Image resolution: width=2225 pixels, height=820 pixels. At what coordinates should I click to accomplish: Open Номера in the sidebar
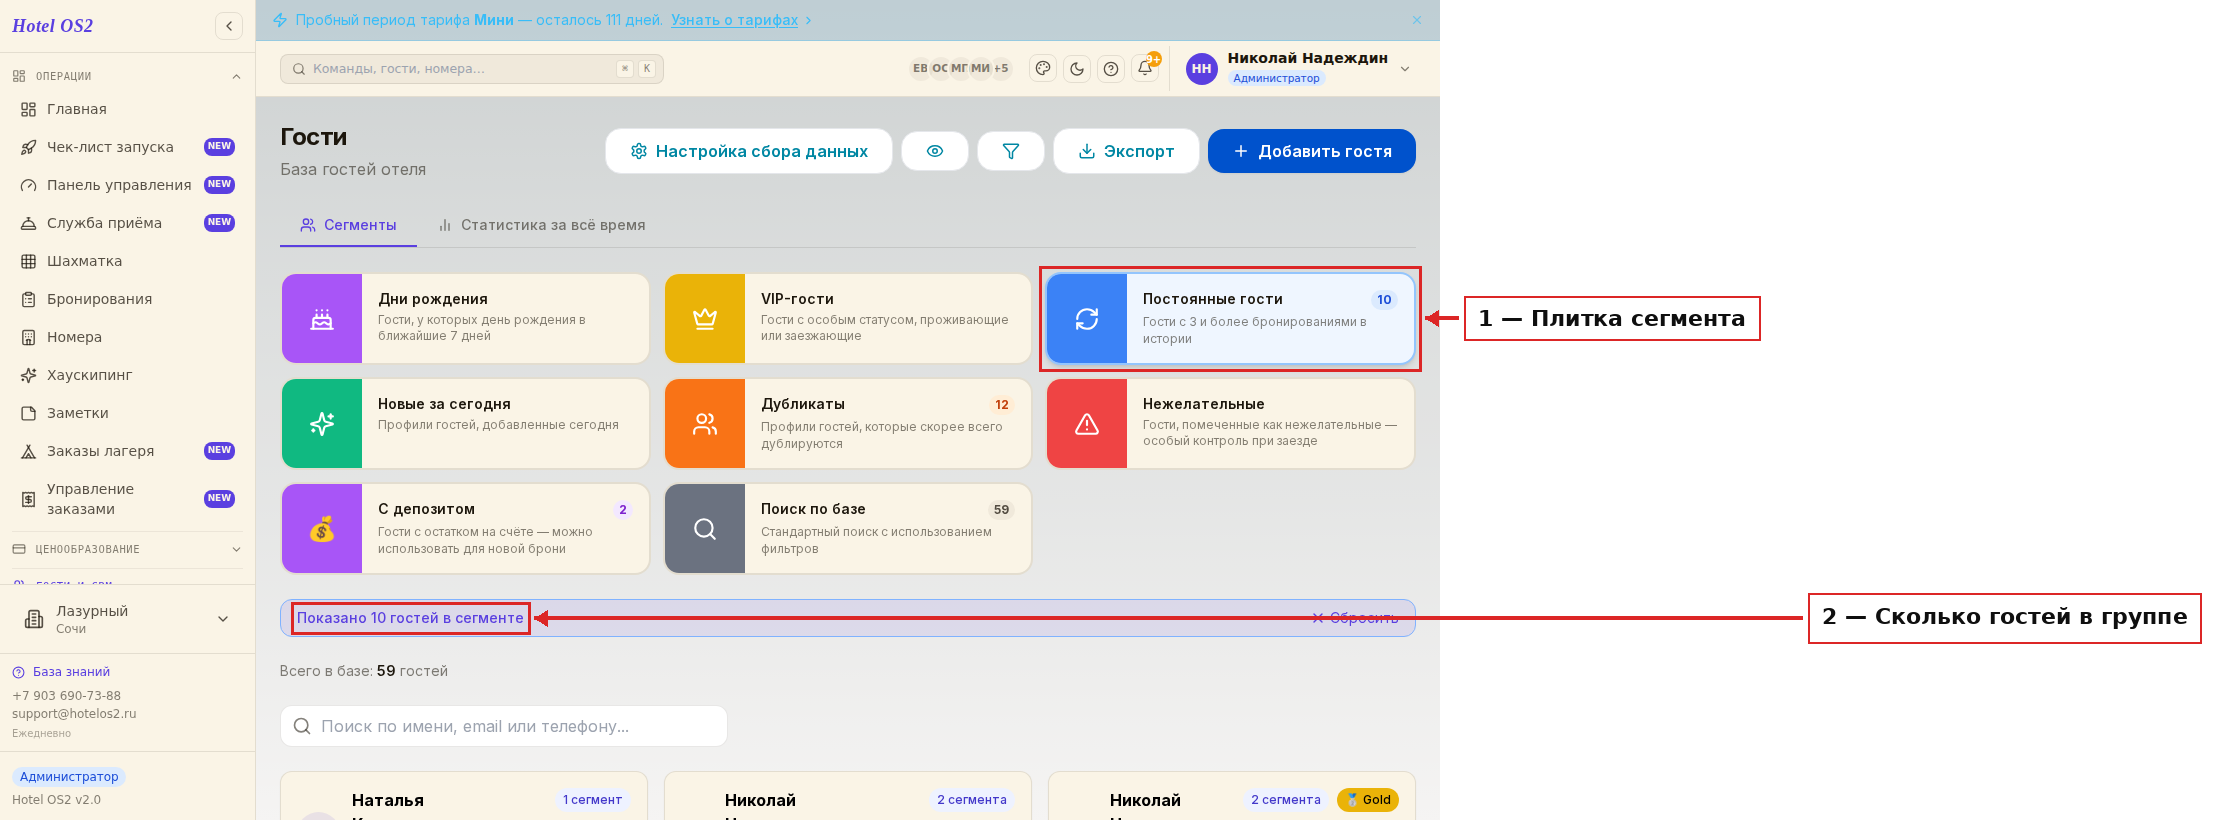click(127, 337)
